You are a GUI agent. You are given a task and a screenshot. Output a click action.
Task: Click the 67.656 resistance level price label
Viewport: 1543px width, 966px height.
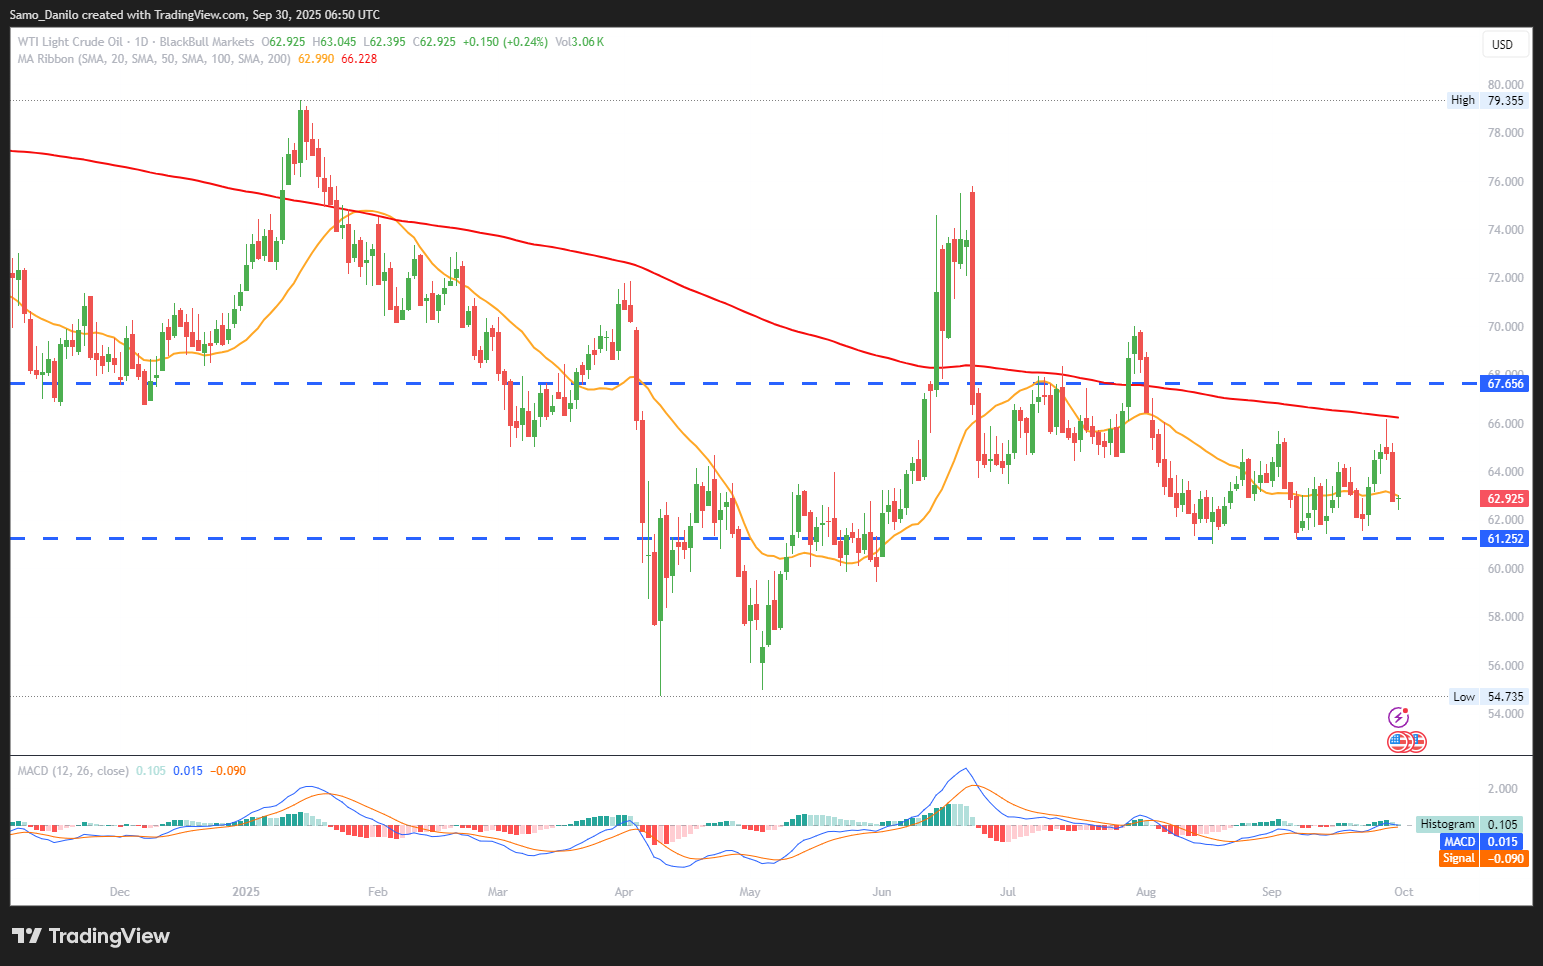point(1505,384)
